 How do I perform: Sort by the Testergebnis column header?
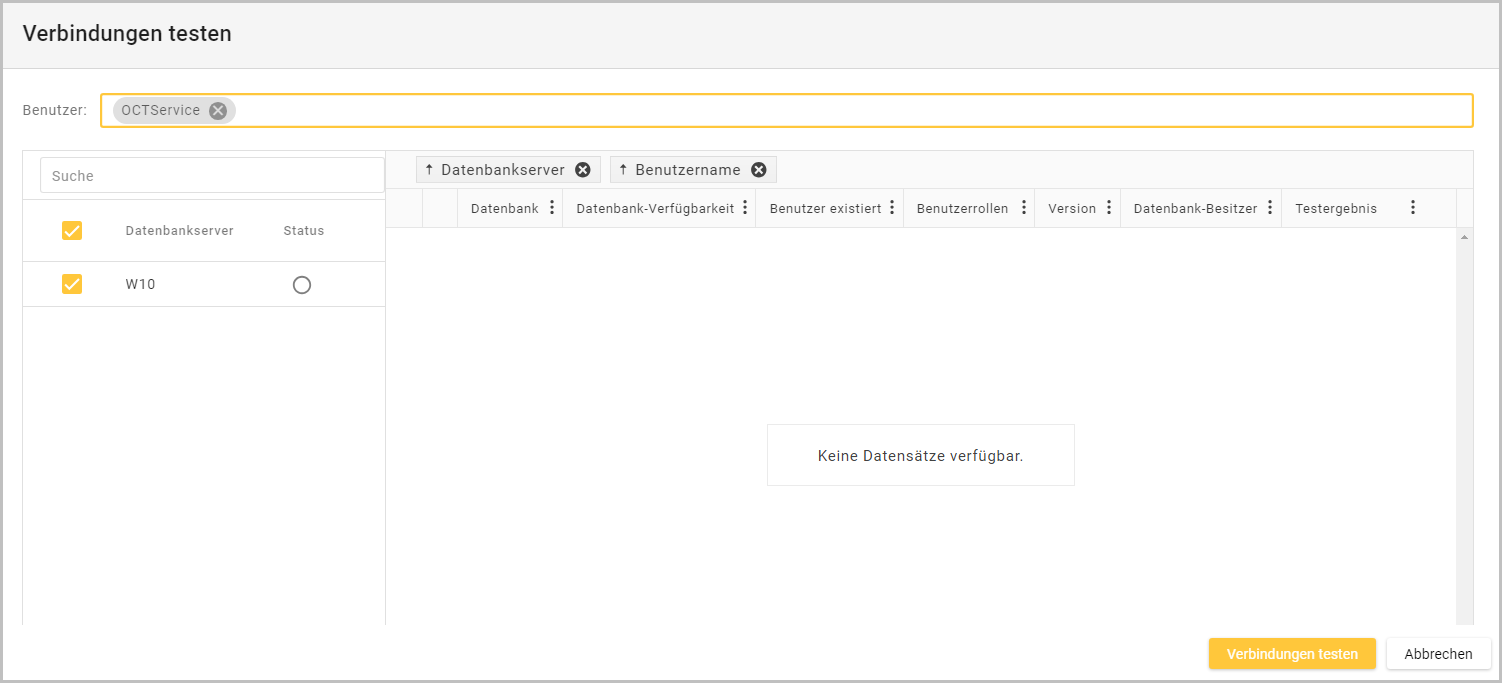(1335, 208)
